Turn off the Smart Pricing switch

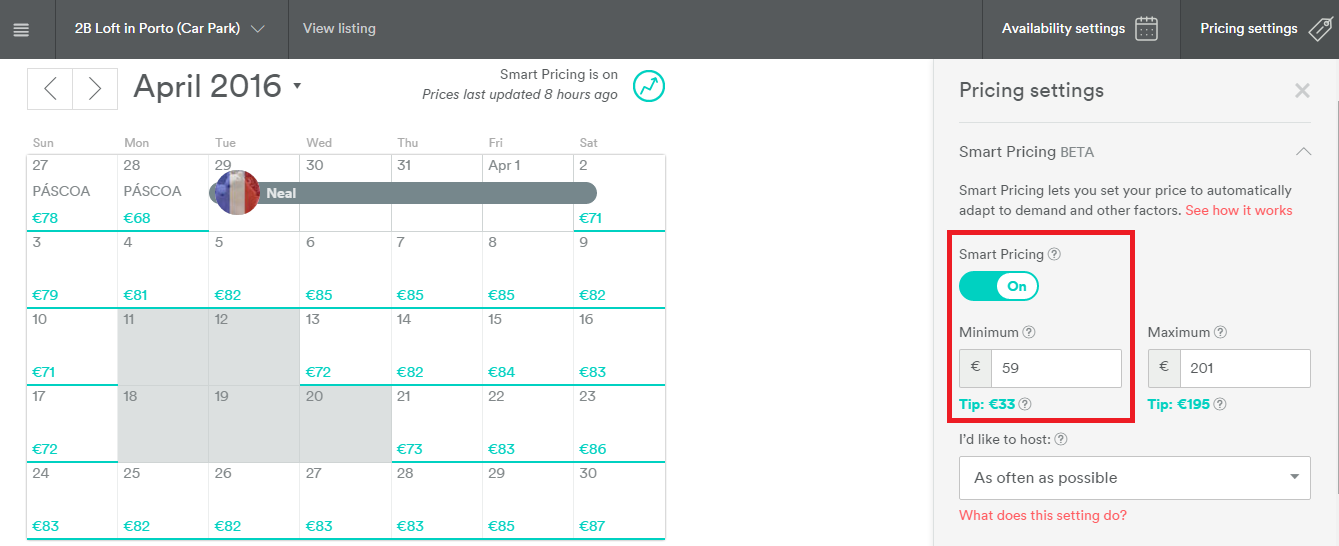click(x=999, y=286)
